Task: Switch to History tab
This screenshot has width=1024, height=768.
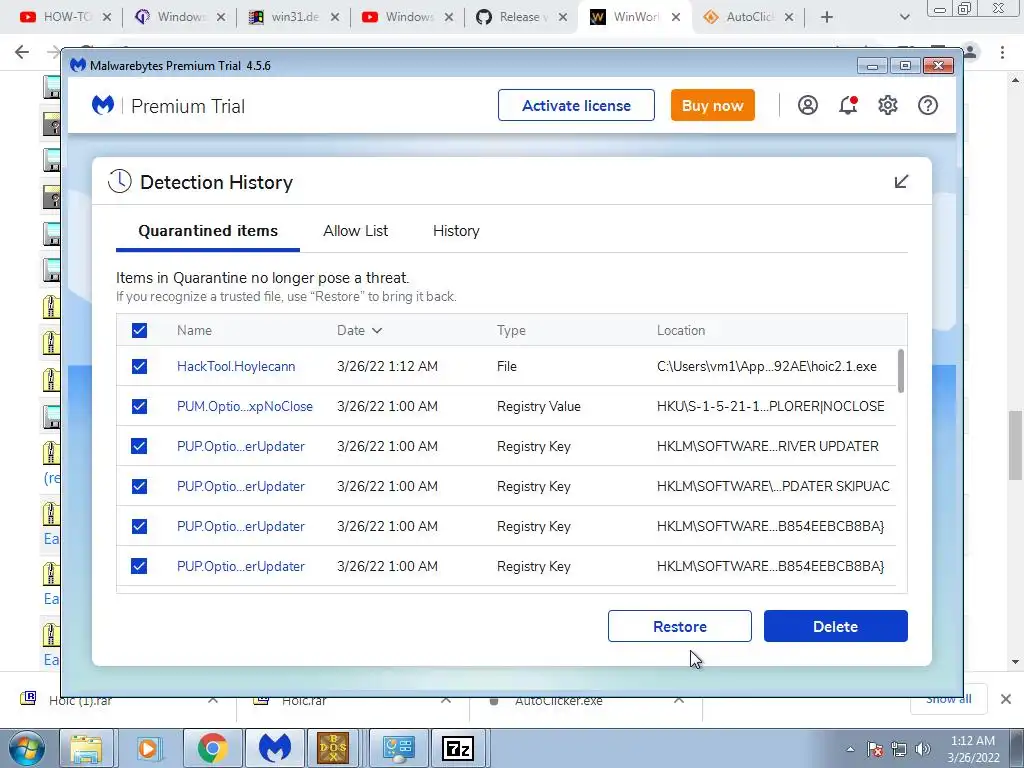Action: pyautogui.click(x=456, y=231)
